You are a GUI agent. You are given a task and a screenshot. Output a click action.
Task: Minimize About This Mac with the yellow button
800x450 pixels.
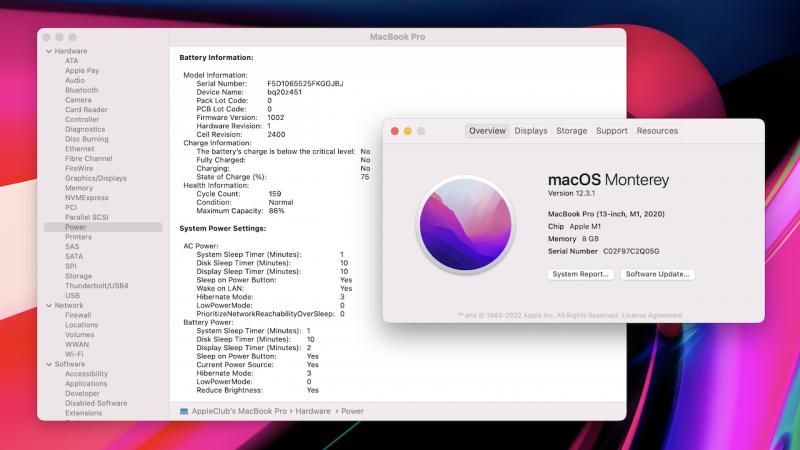408,131
